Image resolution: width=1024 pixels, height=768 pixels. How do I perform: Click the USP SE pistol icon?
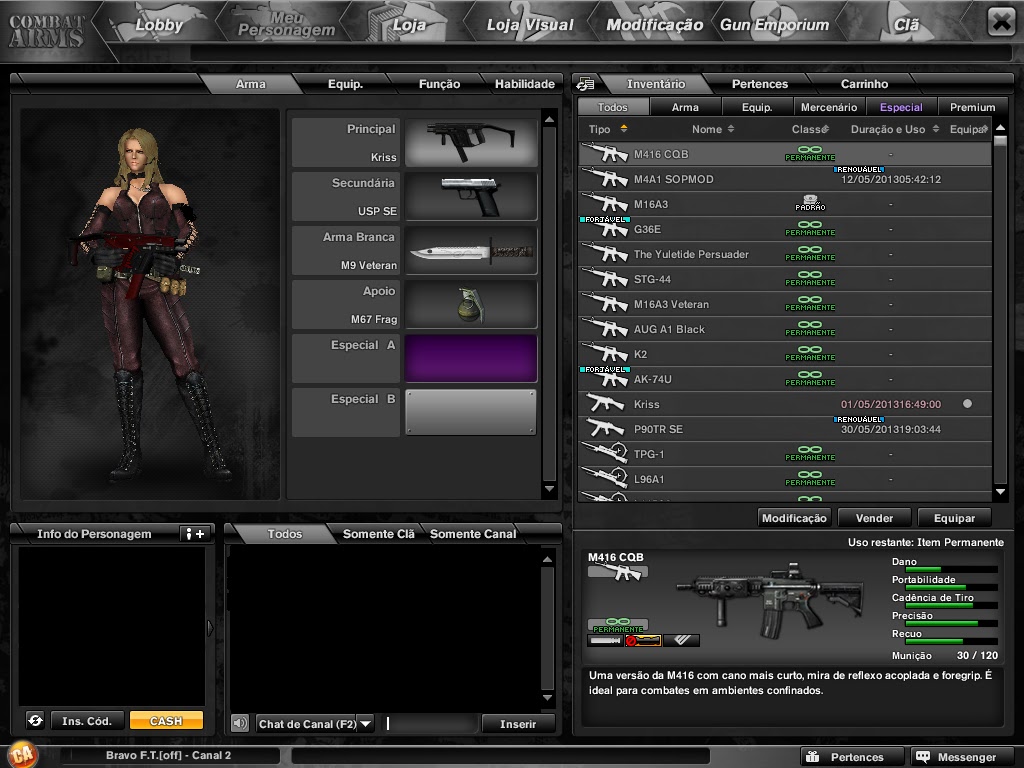coord(470,196)
